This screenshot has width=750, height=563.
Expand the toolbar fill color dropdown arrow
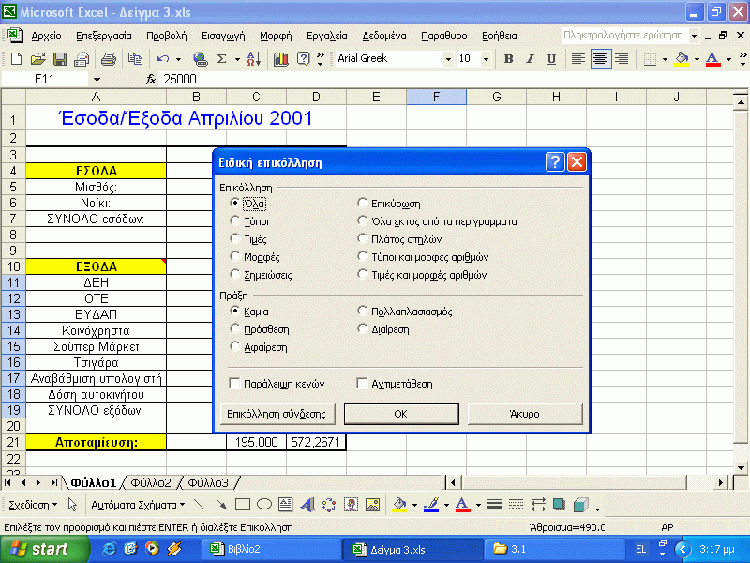click(x=696, y=59)
